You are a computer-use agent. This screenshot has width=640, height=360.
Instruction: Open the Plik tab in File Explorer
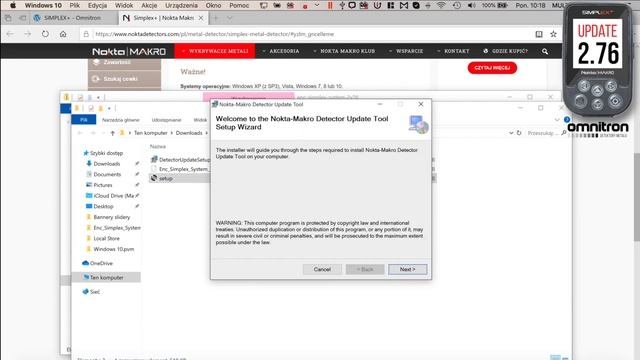(x=84, y=120)
